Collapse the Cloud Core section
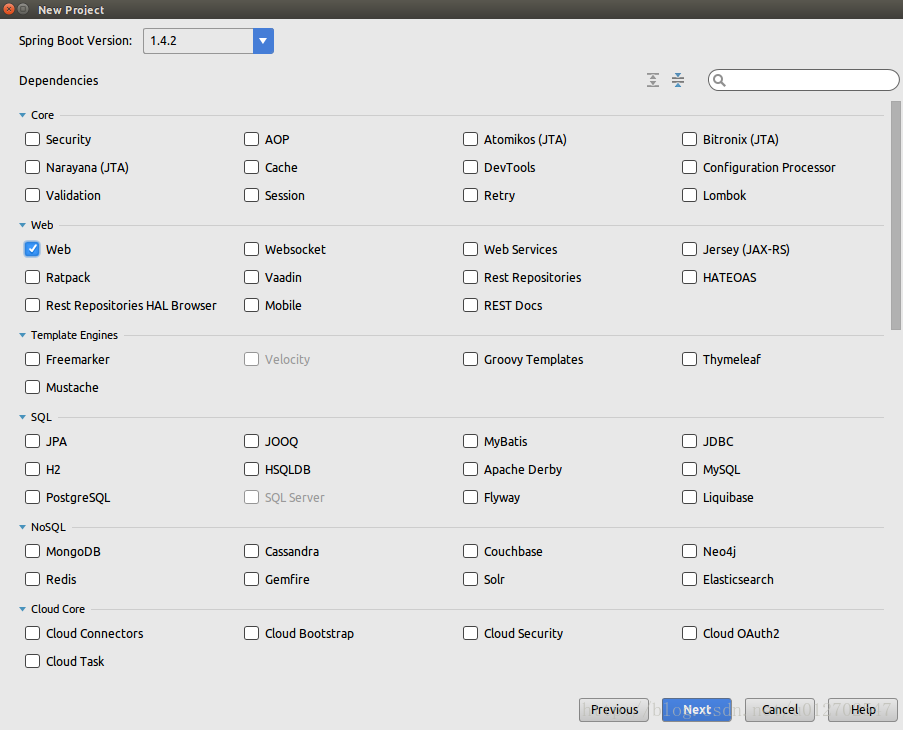The height and width of the screenshot is (730, 903). [x=22, y=609]
